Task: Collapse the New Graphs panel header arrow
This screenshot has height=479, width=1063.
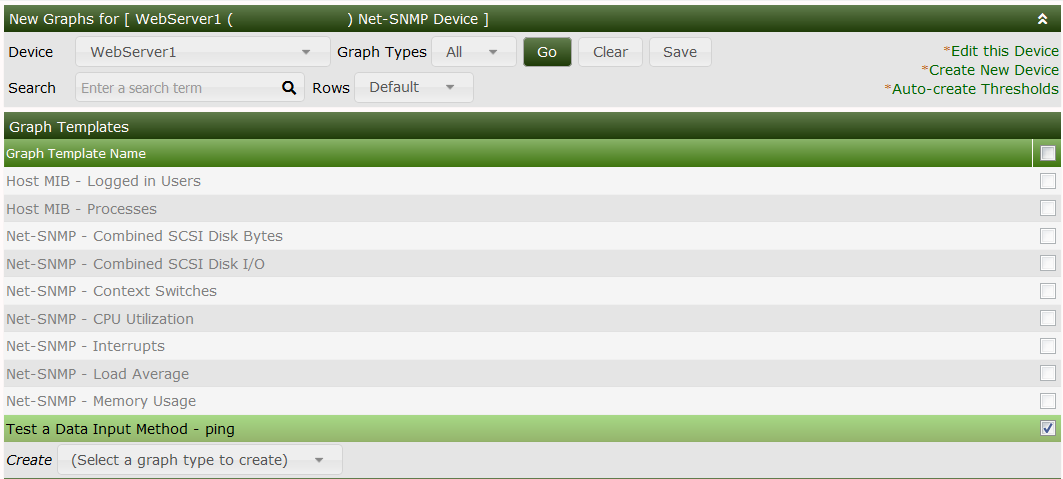Action: pos(1042,19)
